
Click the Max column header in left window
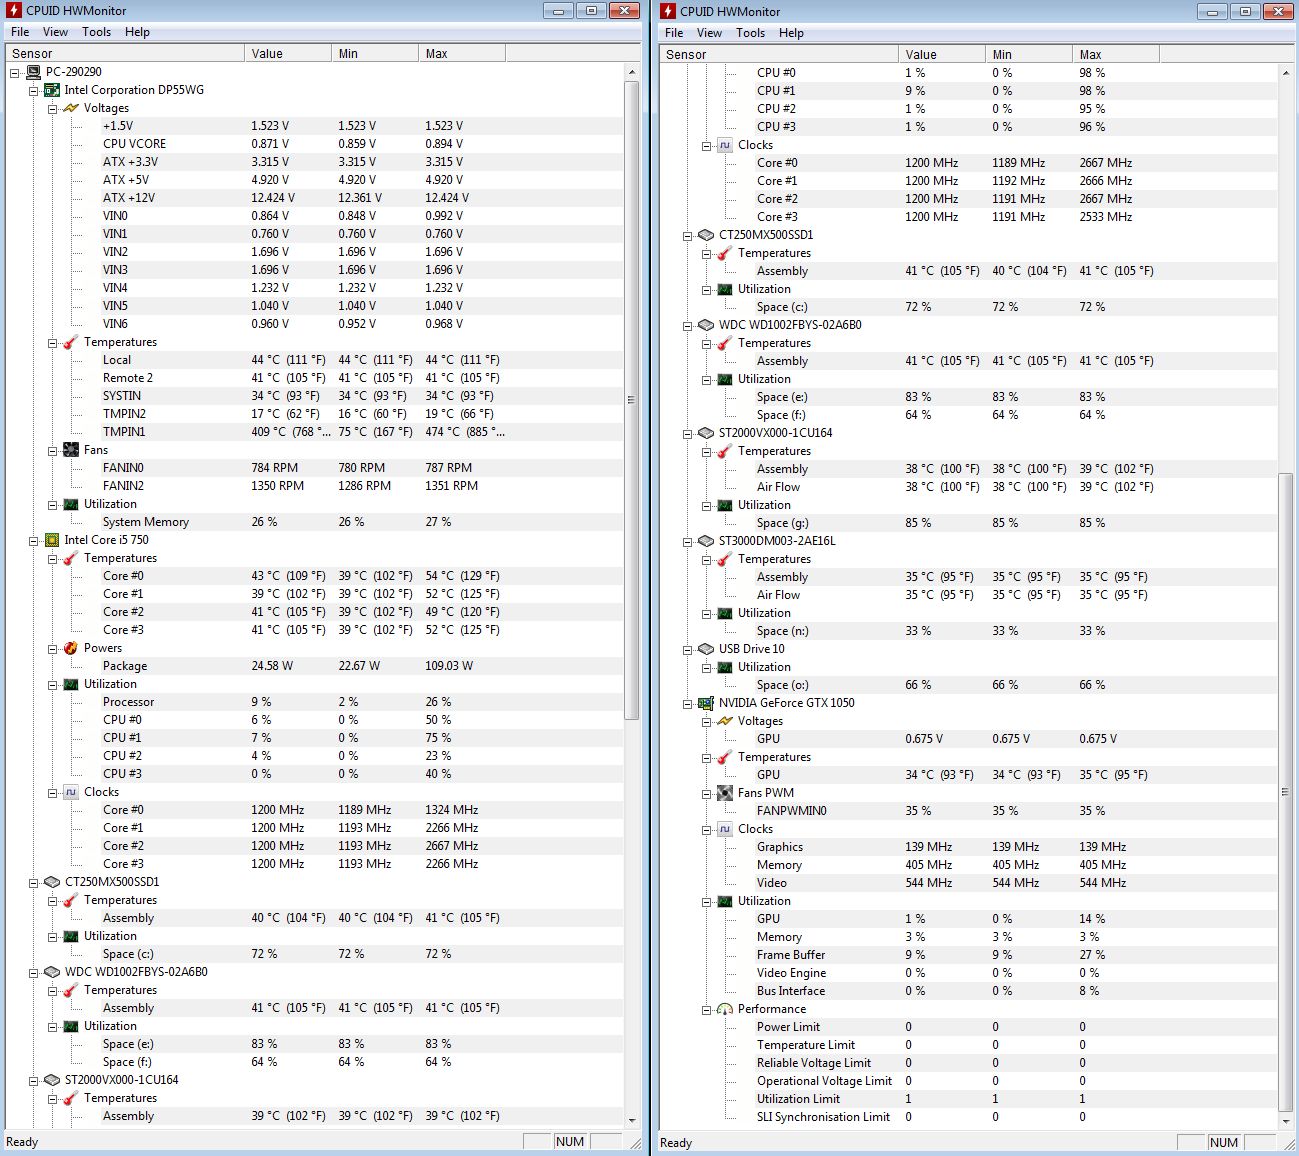click(462, 54)
